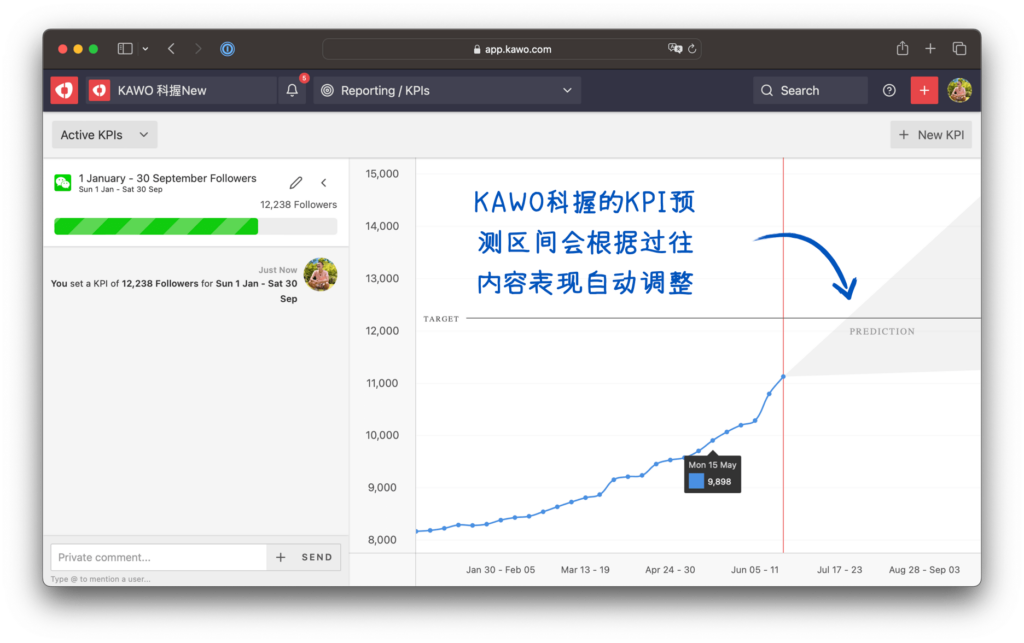
Task: Open KAWO 科握New brand selector
Action: click(182, 90)
